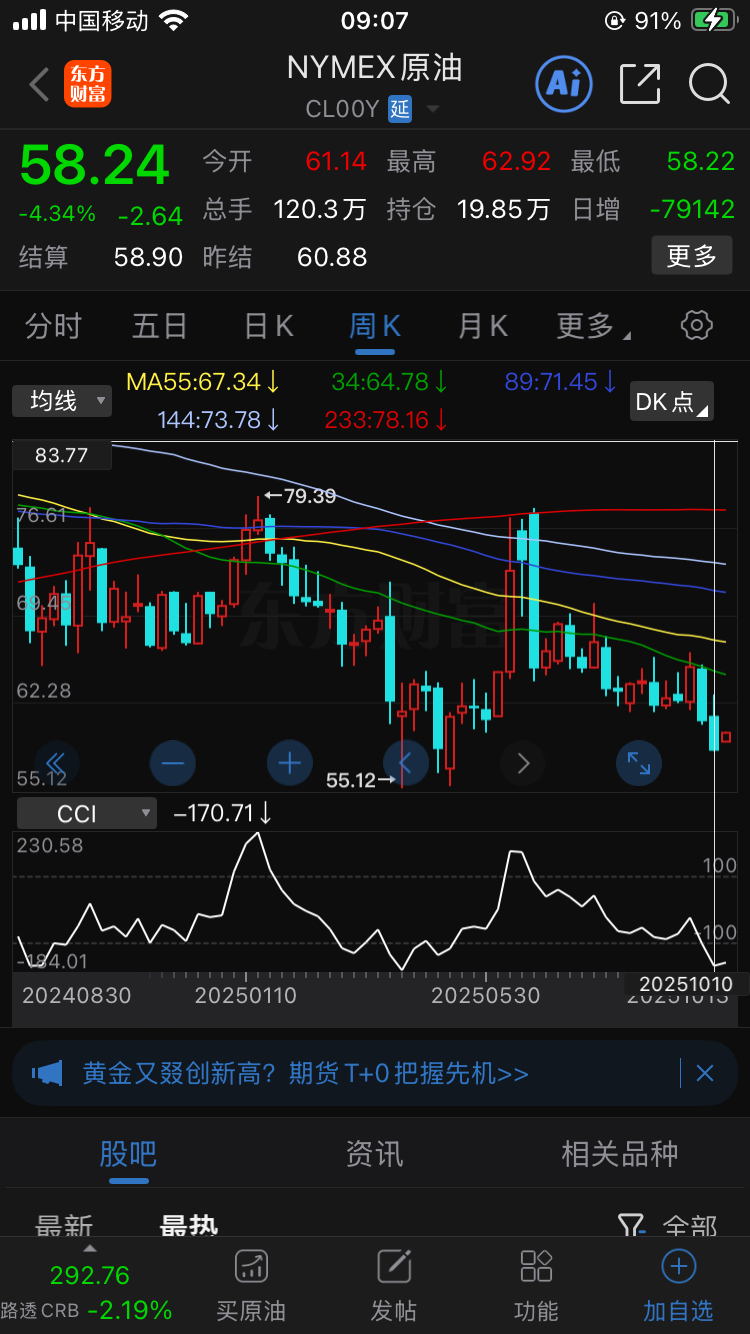This screenshot has width=750, height=1334.
Task: Switch to 五日 tab
Action: (x=160, y=326)
